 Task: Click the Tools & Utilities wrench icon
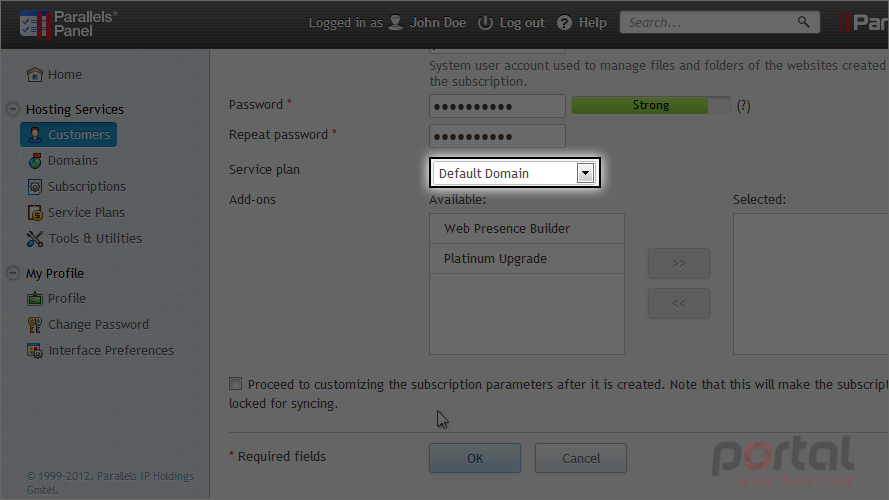click(35, 239)
